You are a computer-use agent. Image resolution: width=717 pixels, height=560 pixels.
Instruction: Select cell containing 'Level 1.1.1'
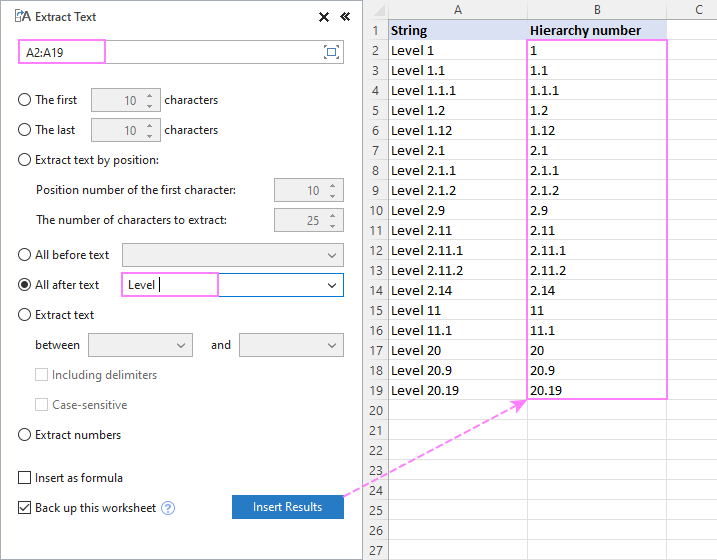tap(458, 91)
